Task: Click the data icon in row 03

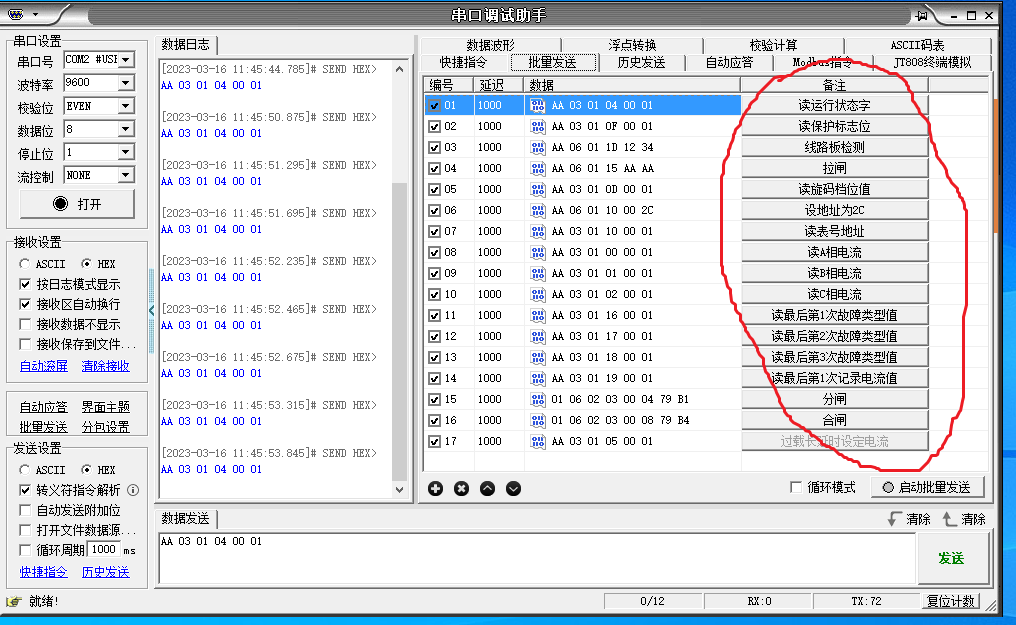Action: pyautogui.click(x=537, y=147)
